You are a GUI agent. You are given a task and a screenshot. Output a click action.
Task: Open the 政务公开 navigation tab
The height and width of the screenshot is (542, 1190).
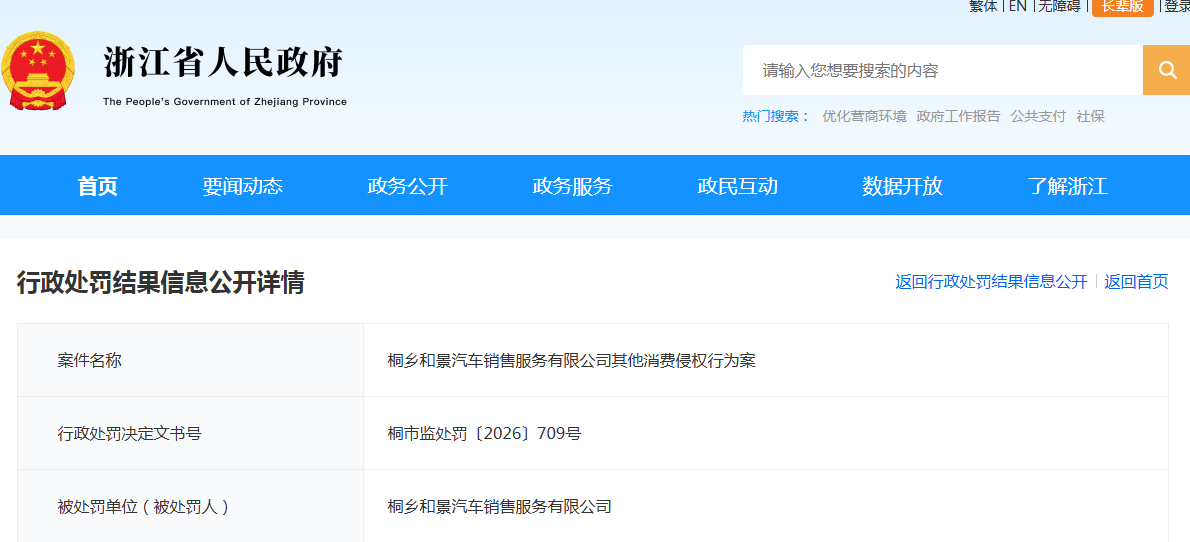(x=408, y=186)
